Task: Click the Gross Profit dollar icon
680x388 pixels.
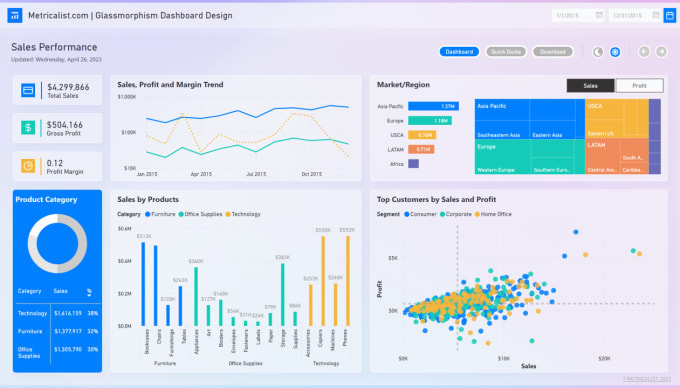Action: pos(28,127)
